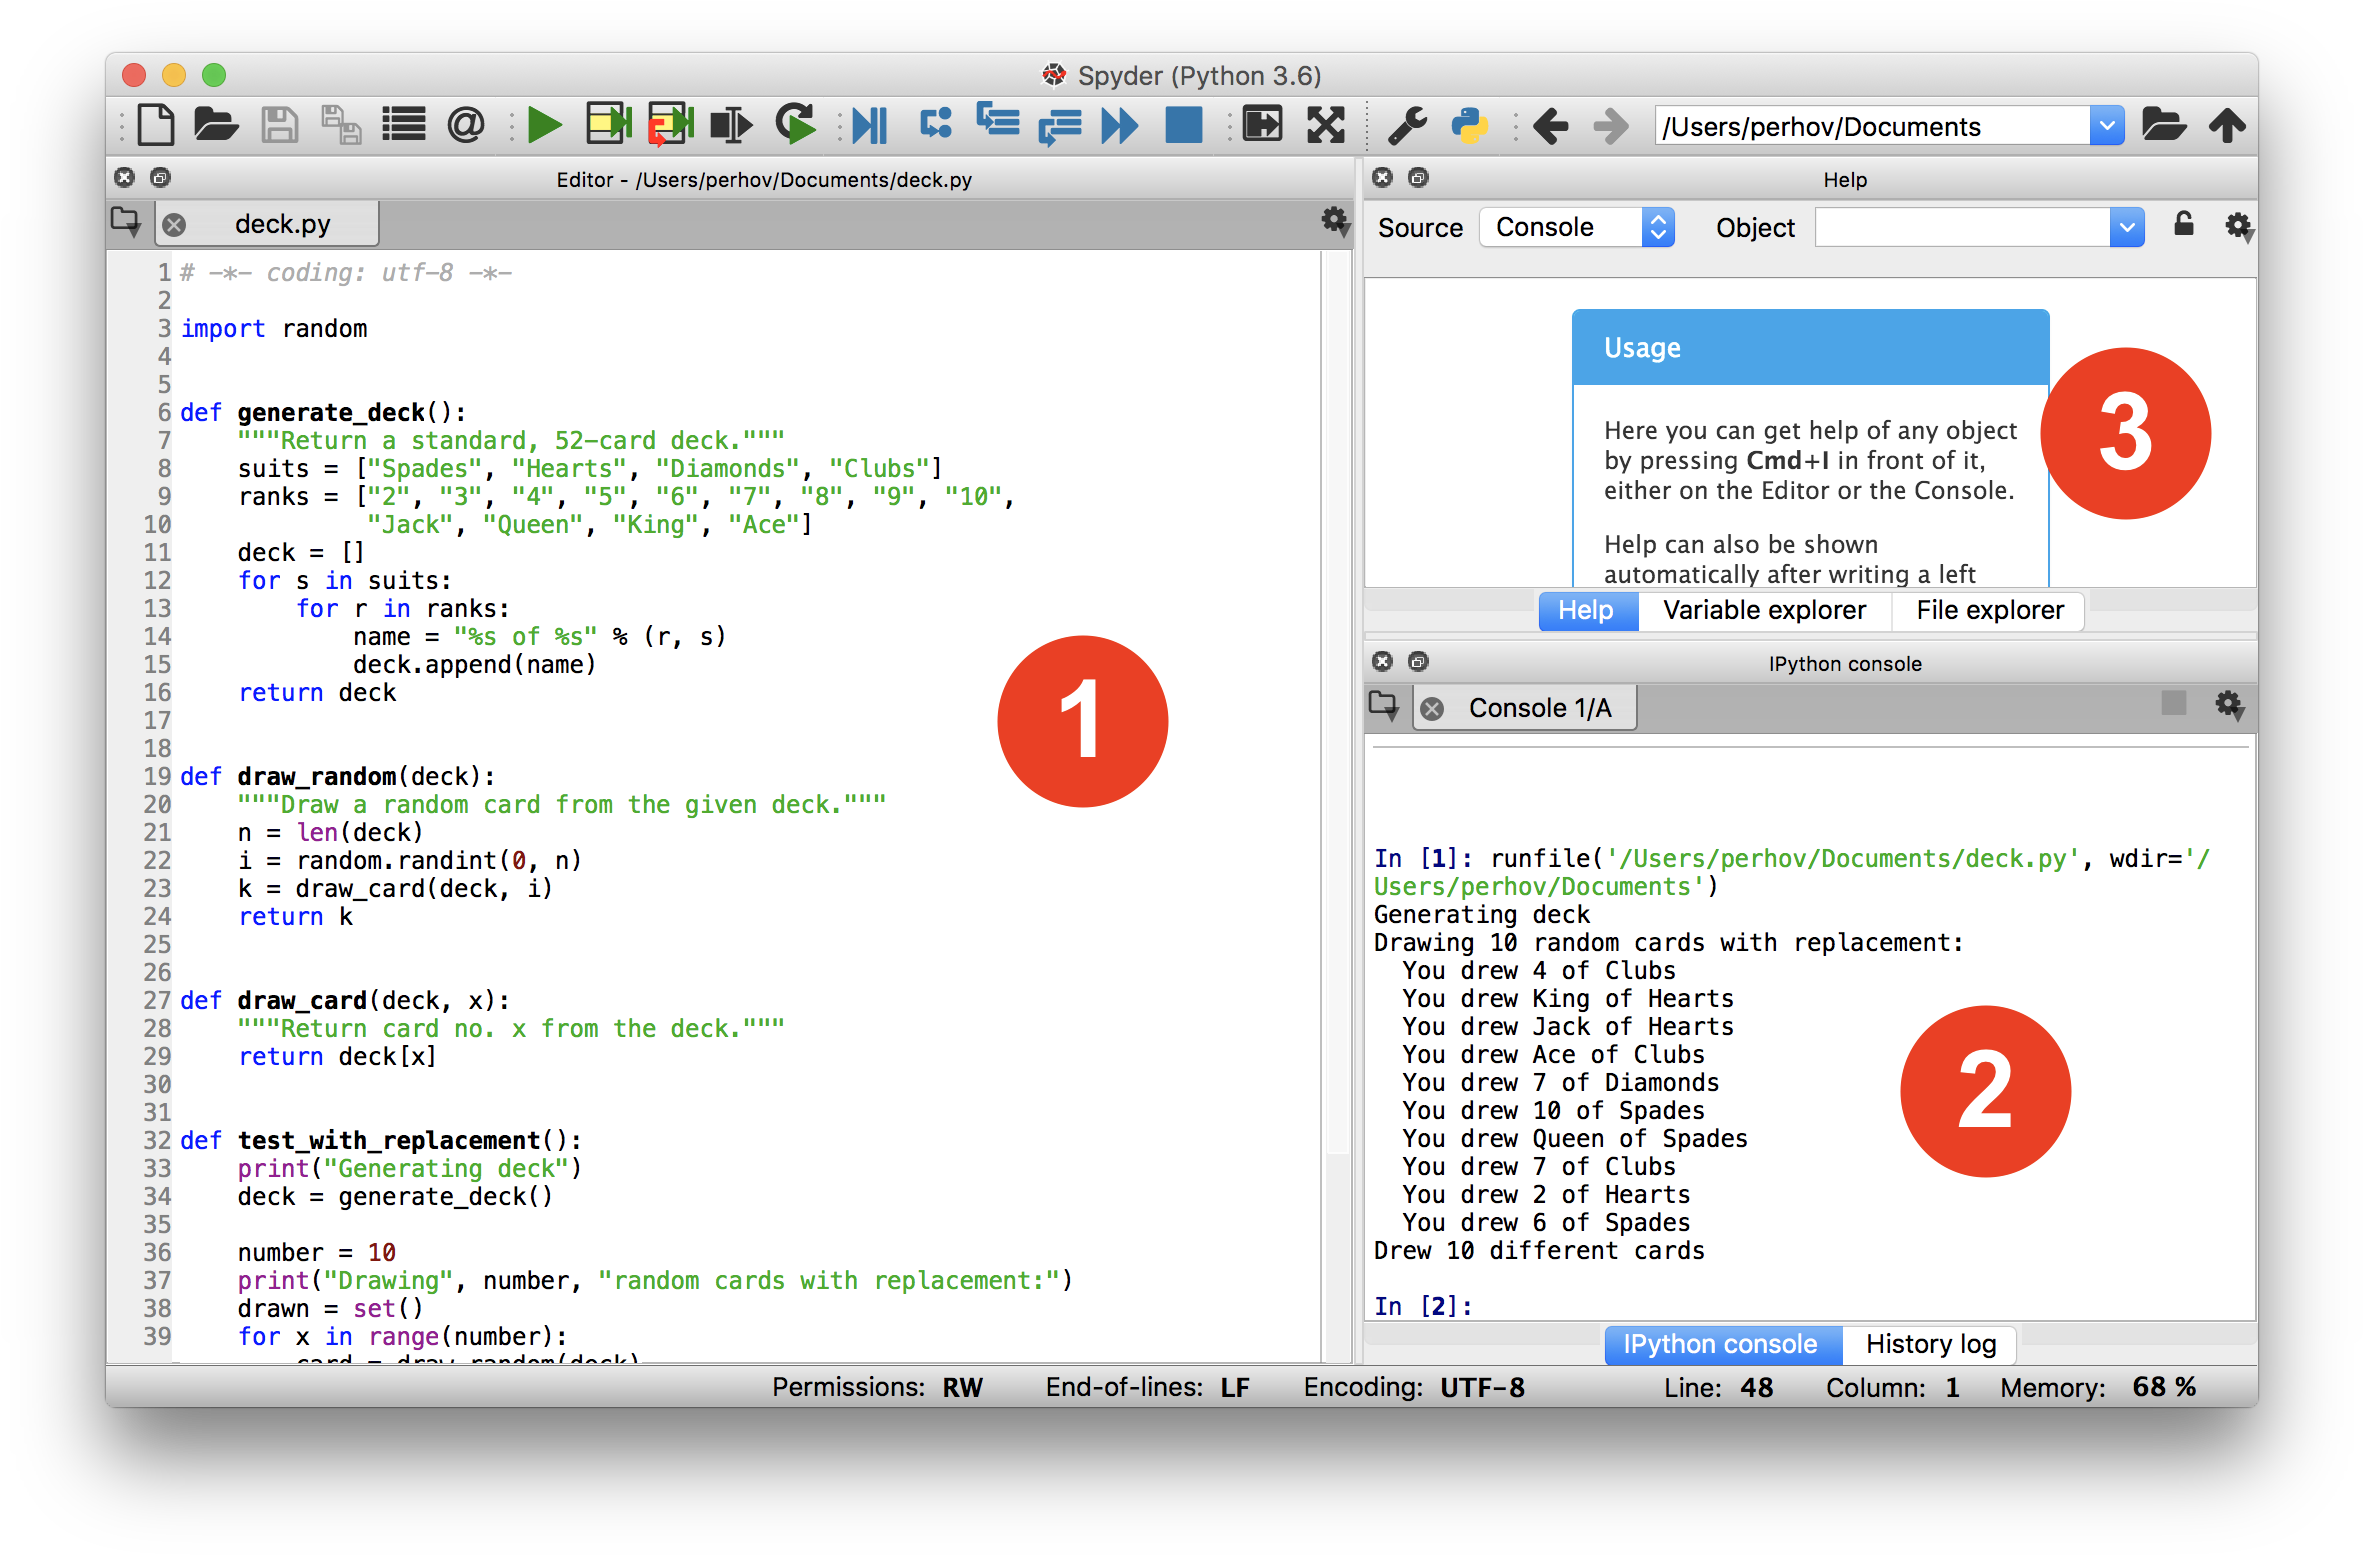
Task: Undock the Help pane
Action: coord(1417,177)
